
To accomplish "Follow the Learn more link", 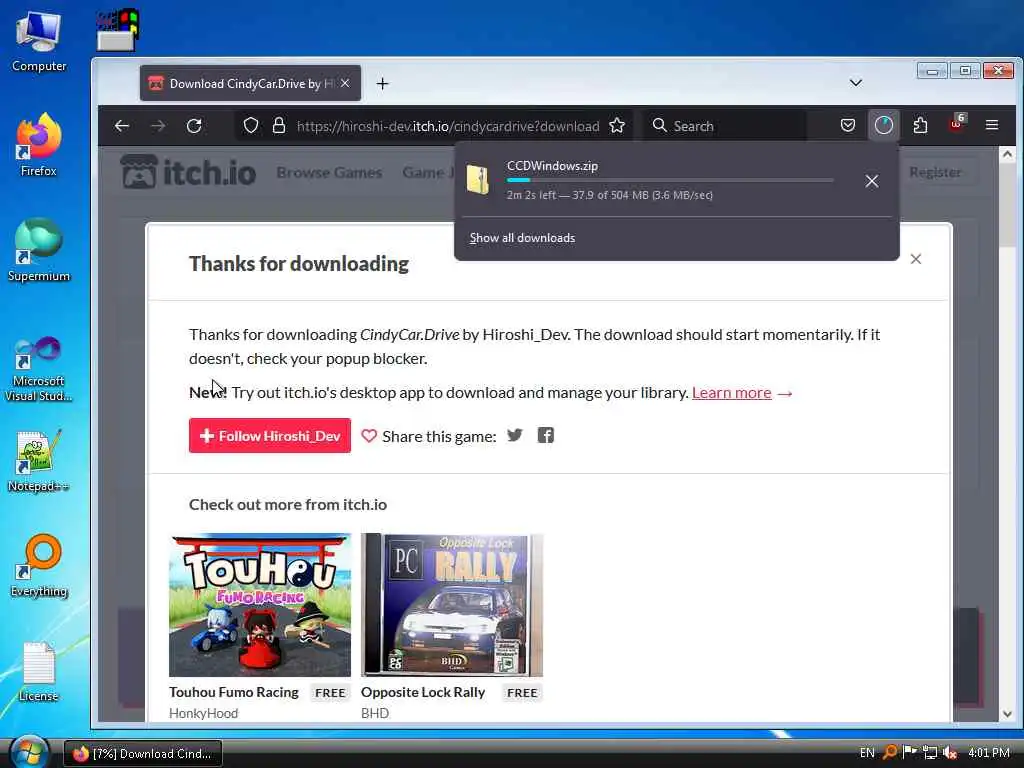I will click(x=731, y=392).
